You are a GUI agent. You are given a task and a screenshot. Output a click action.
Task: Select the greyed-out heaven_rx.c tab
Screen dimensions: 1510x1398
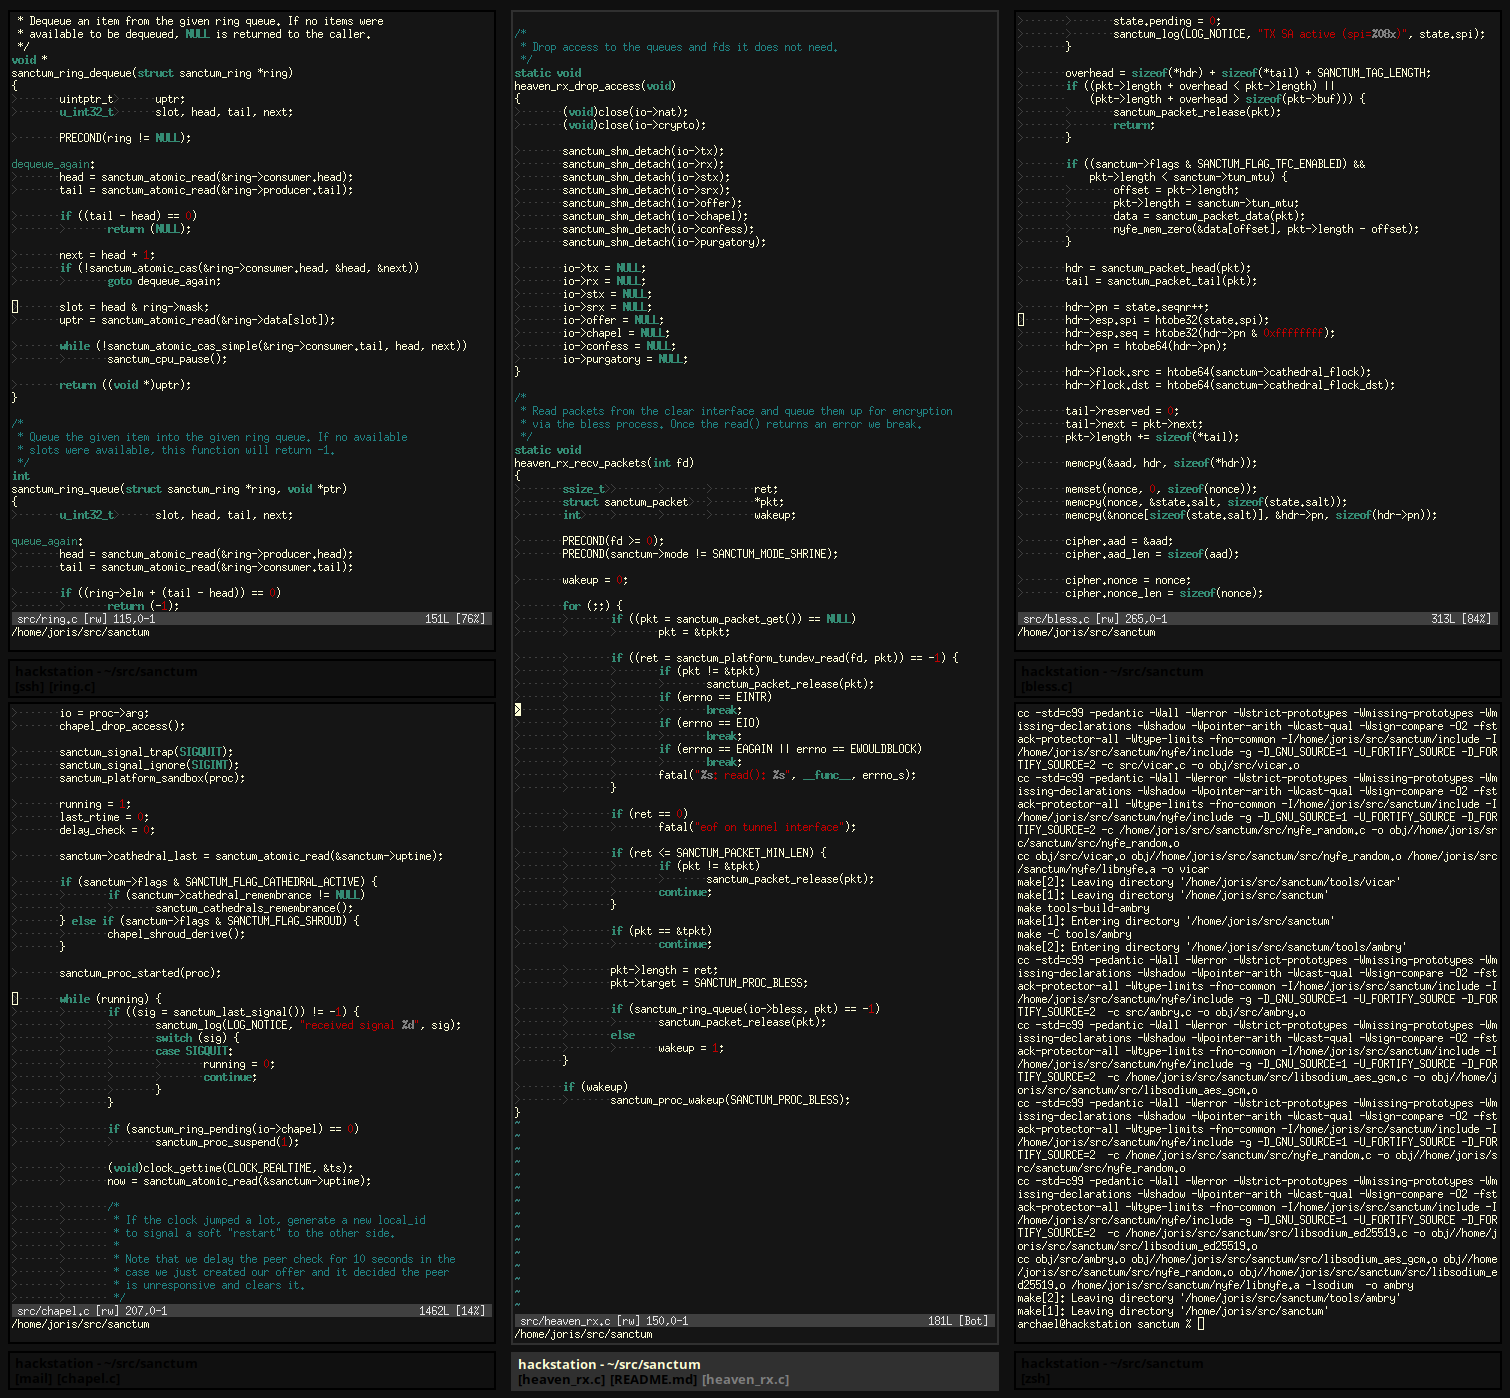point(745,1380)
